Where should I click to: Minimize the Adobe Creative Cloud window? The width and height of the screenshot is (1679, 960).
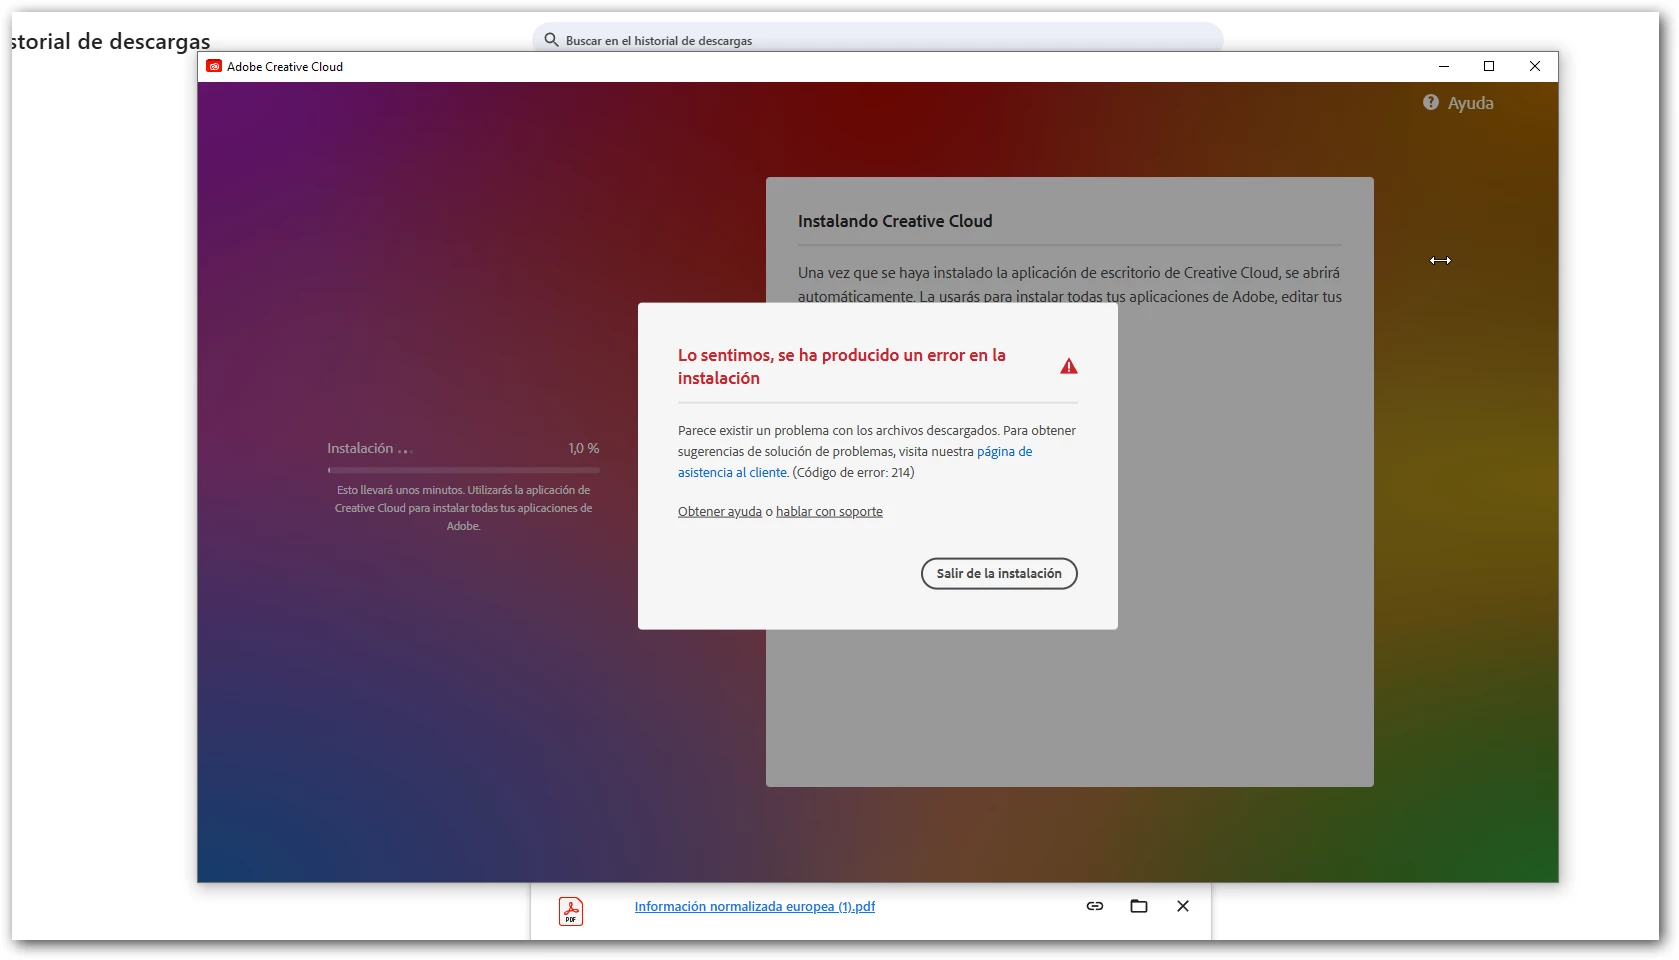pos(1444,66)
